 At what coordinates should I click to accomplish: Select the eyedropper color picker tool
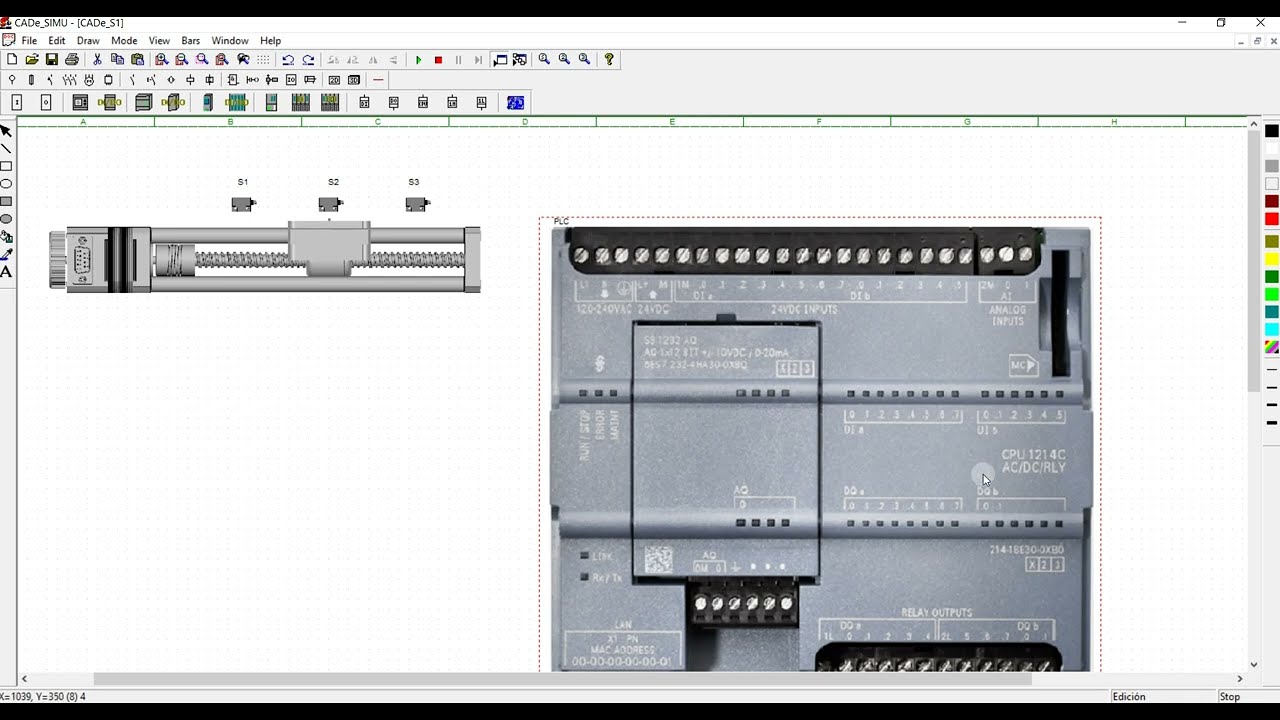pyautogui.click(x=6, y=255)
